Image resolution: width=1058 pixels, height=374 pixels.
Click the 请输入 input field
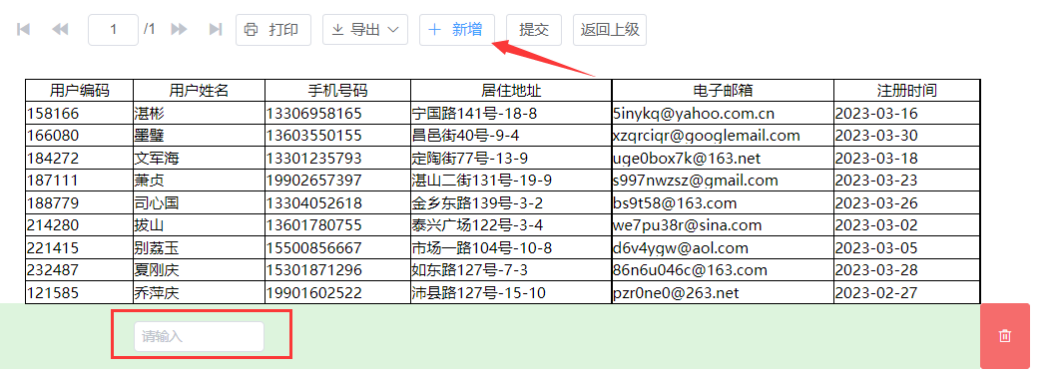pyautogui.click(x=199, y=336)
